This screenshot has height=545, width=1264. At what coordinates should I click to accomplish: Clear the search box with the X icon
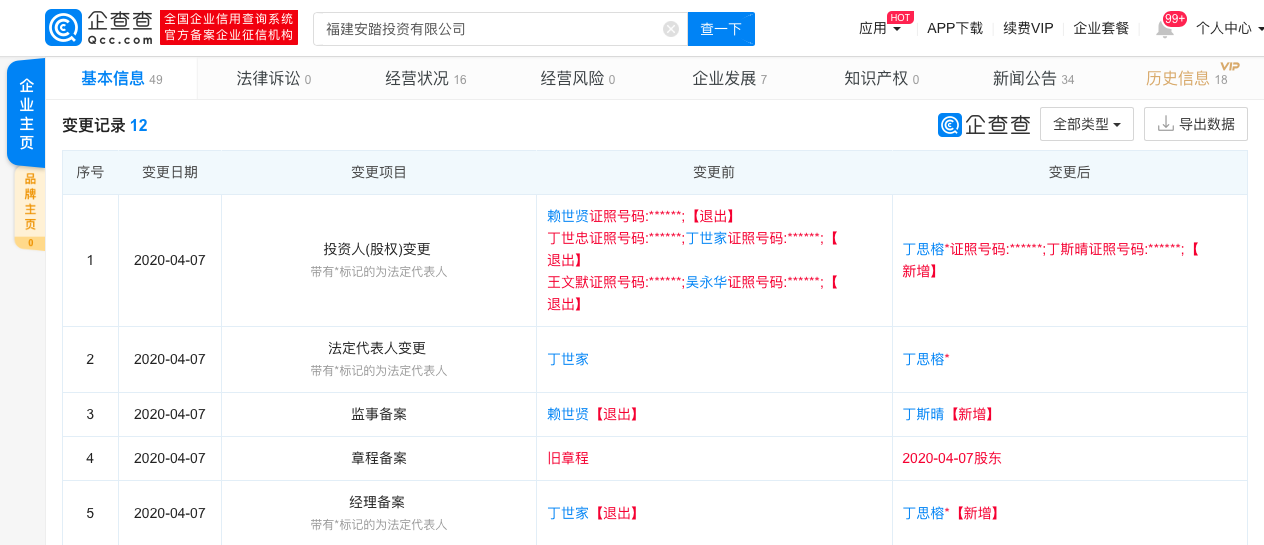pos(671,29)
